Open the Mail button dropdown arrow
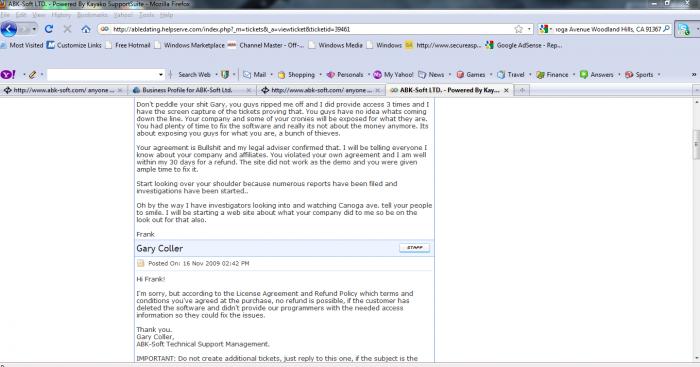This screenshot has width=700, height=367. coord(271,75)
